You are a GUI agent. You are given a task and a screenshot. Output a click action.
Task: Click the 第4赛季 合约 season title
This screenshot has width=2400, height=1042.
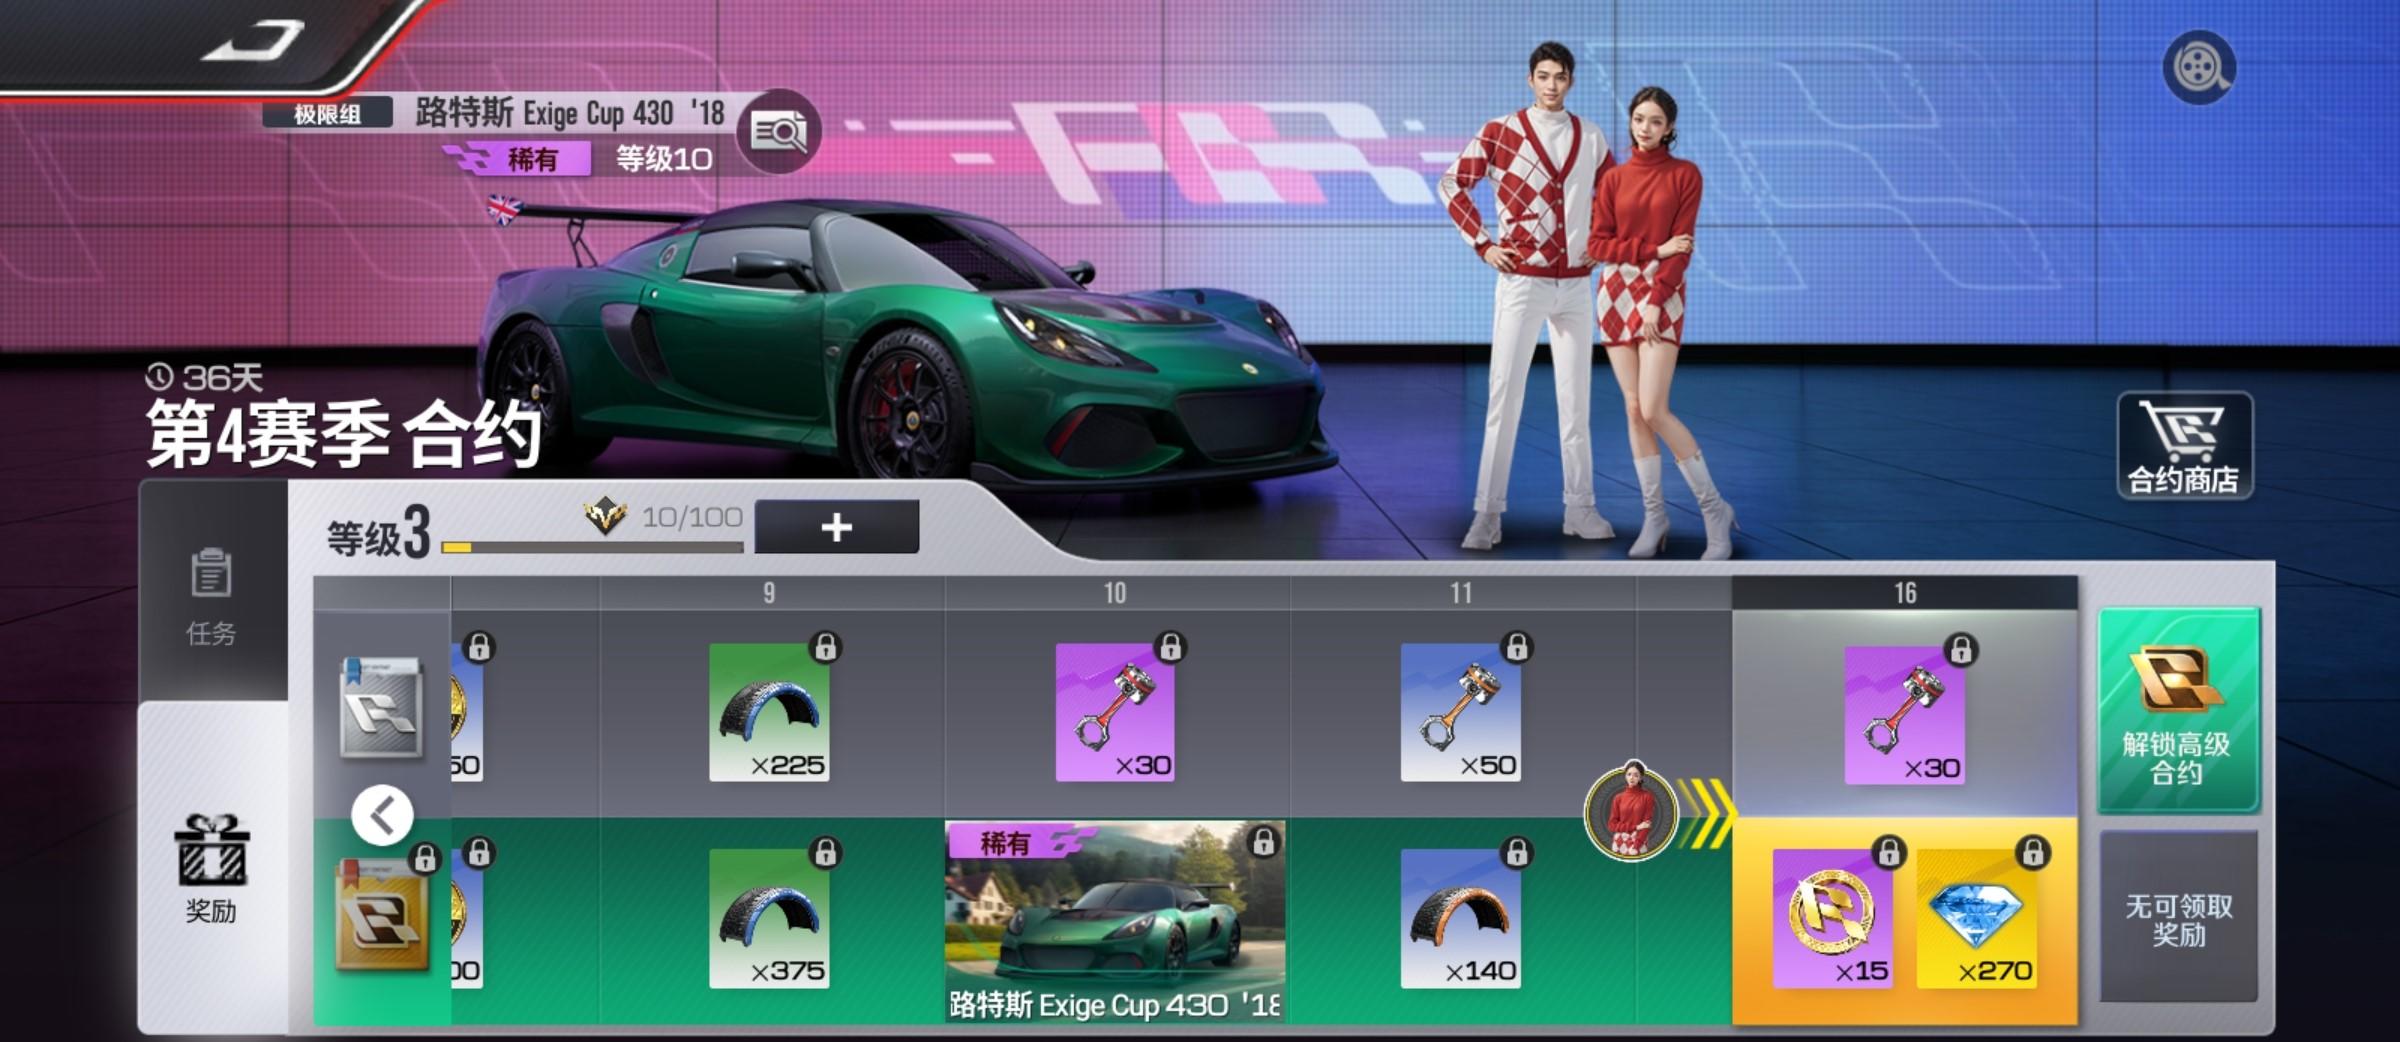(344, 435)
